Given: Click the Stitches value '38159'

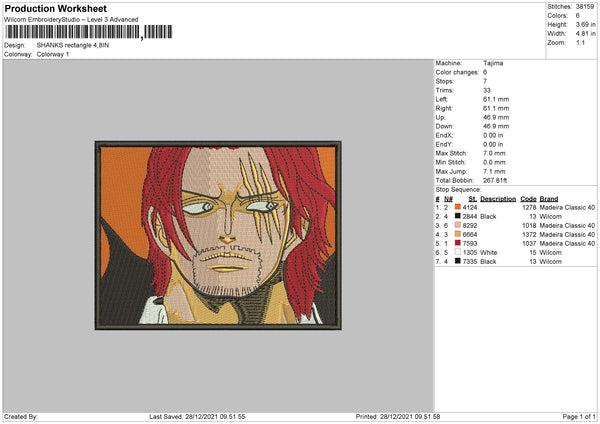Looking at the screenshot, I should [x=585, y=7].
